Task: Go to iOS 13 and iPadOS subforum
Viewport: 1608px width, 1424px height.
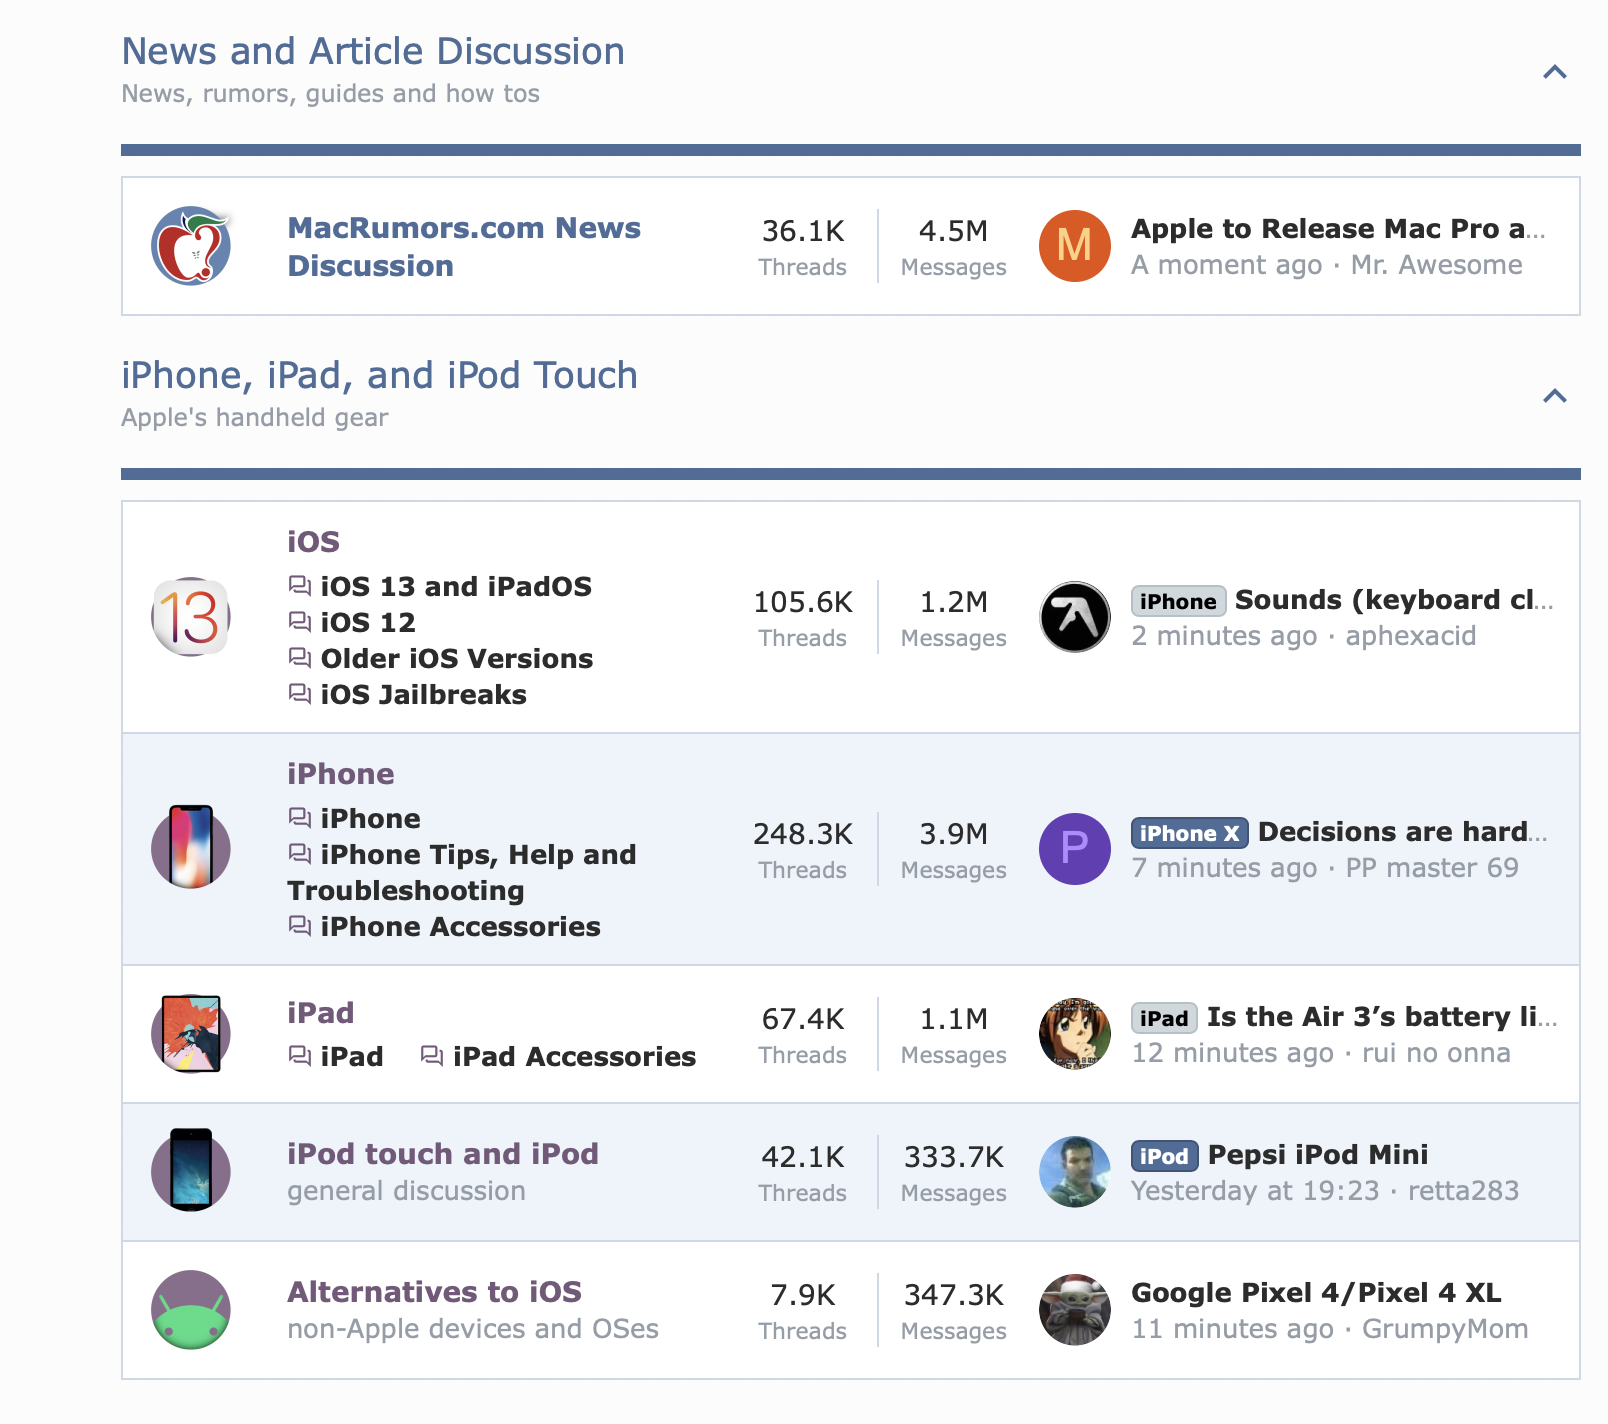Action: click(x=456, y=586)
